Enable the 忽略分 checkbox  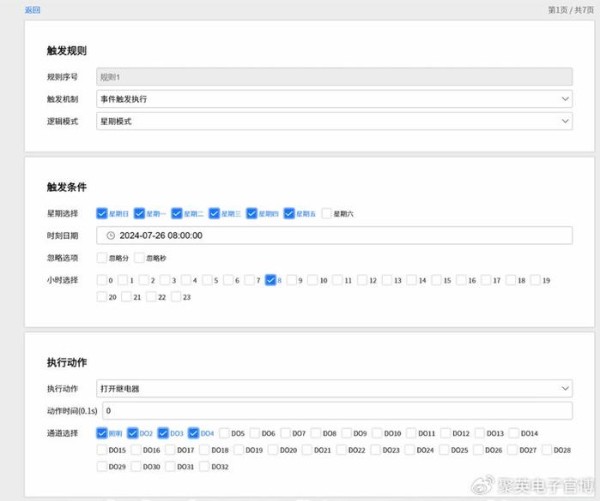102,258
